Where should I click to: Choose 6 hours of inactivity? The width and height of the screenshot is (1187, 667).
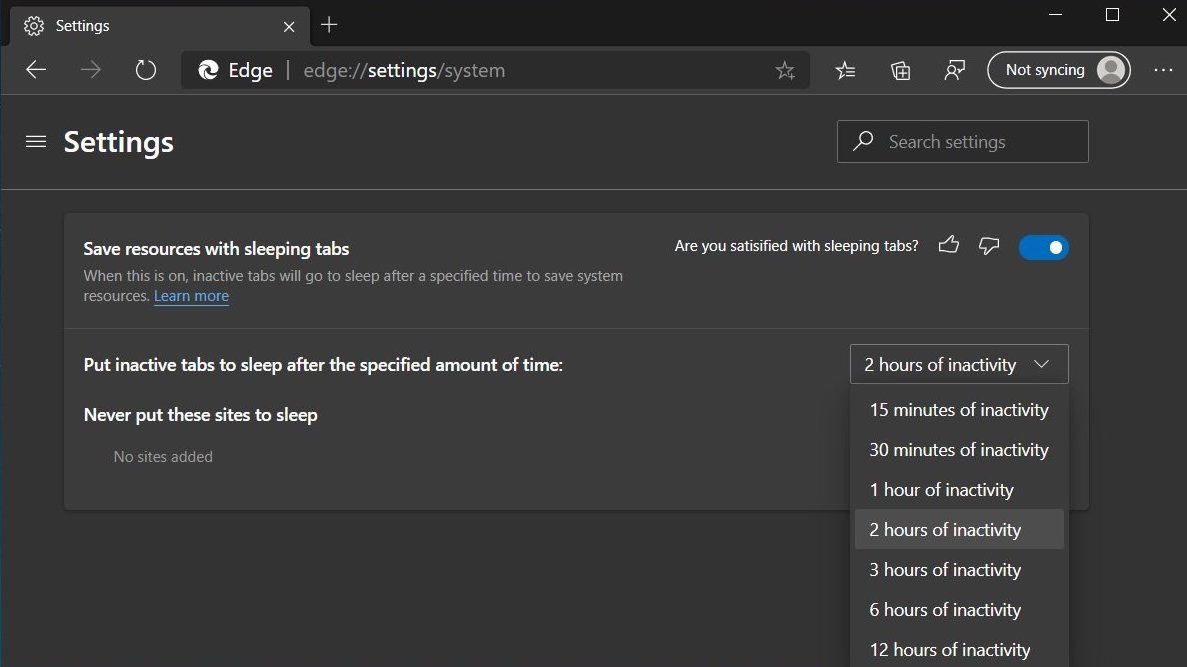959,609
